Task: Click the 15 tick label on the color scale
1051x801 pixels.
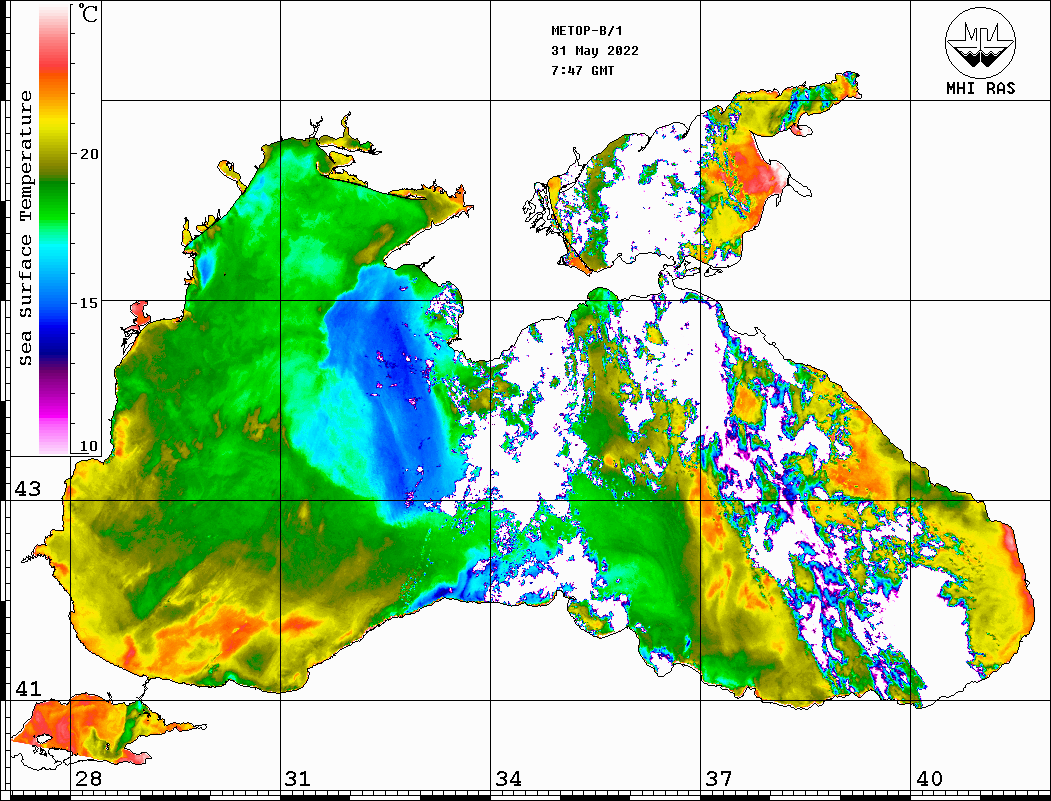Action: 88,303
